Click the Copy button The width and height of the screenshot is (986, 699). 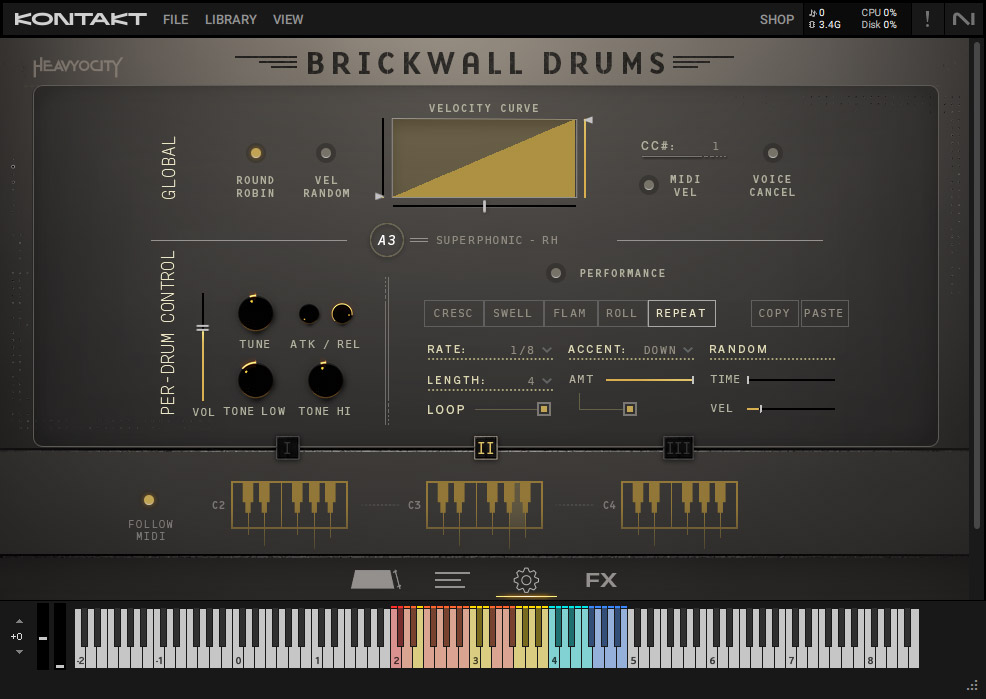click(775, 313)
